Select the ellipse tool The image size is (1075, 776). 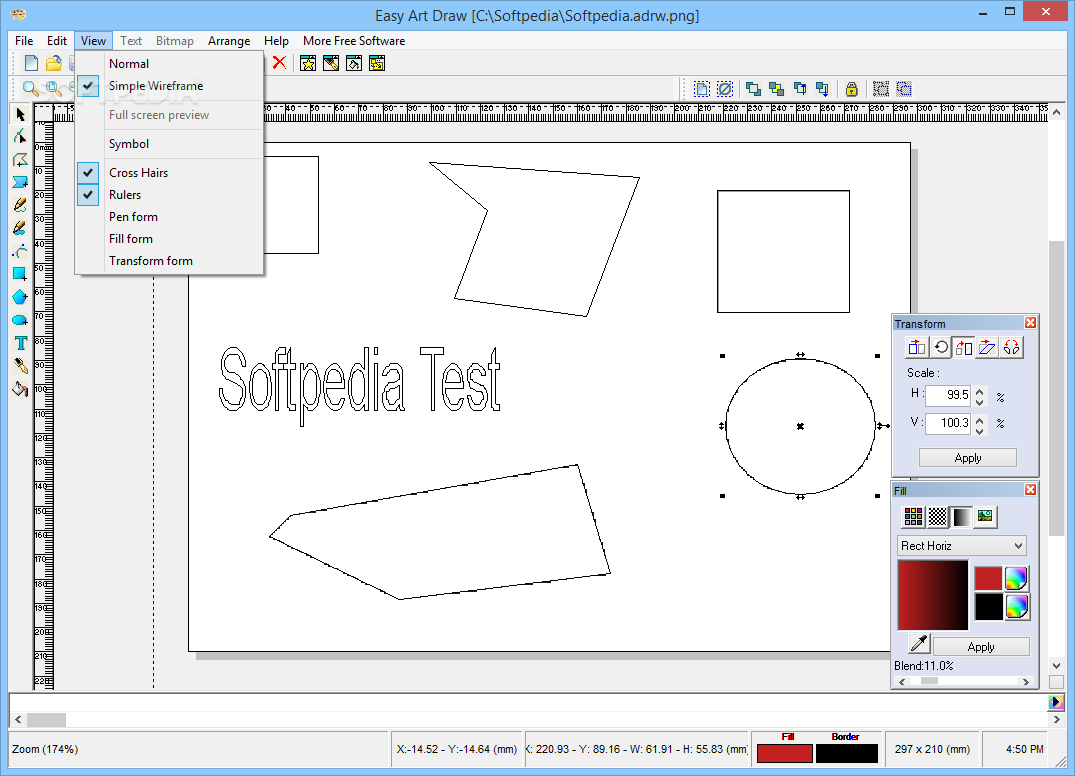click(20, 320)
